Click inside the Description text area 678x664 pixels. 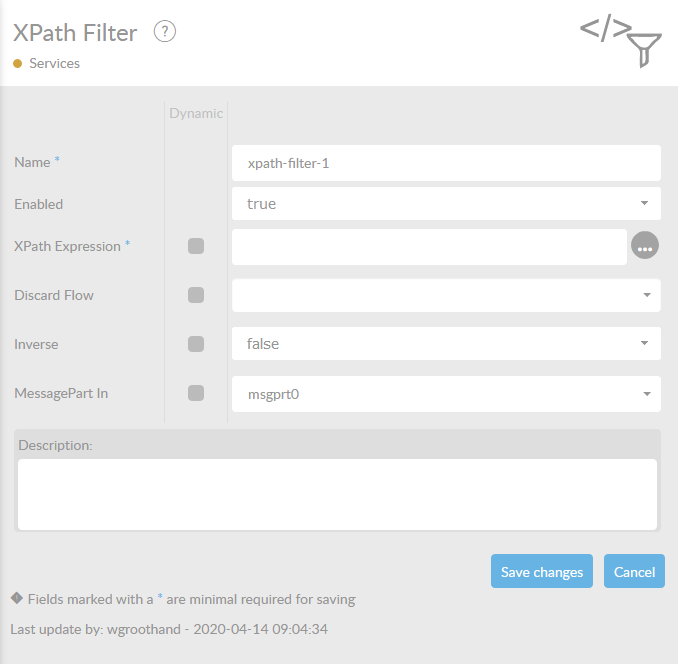coord(337,494)
